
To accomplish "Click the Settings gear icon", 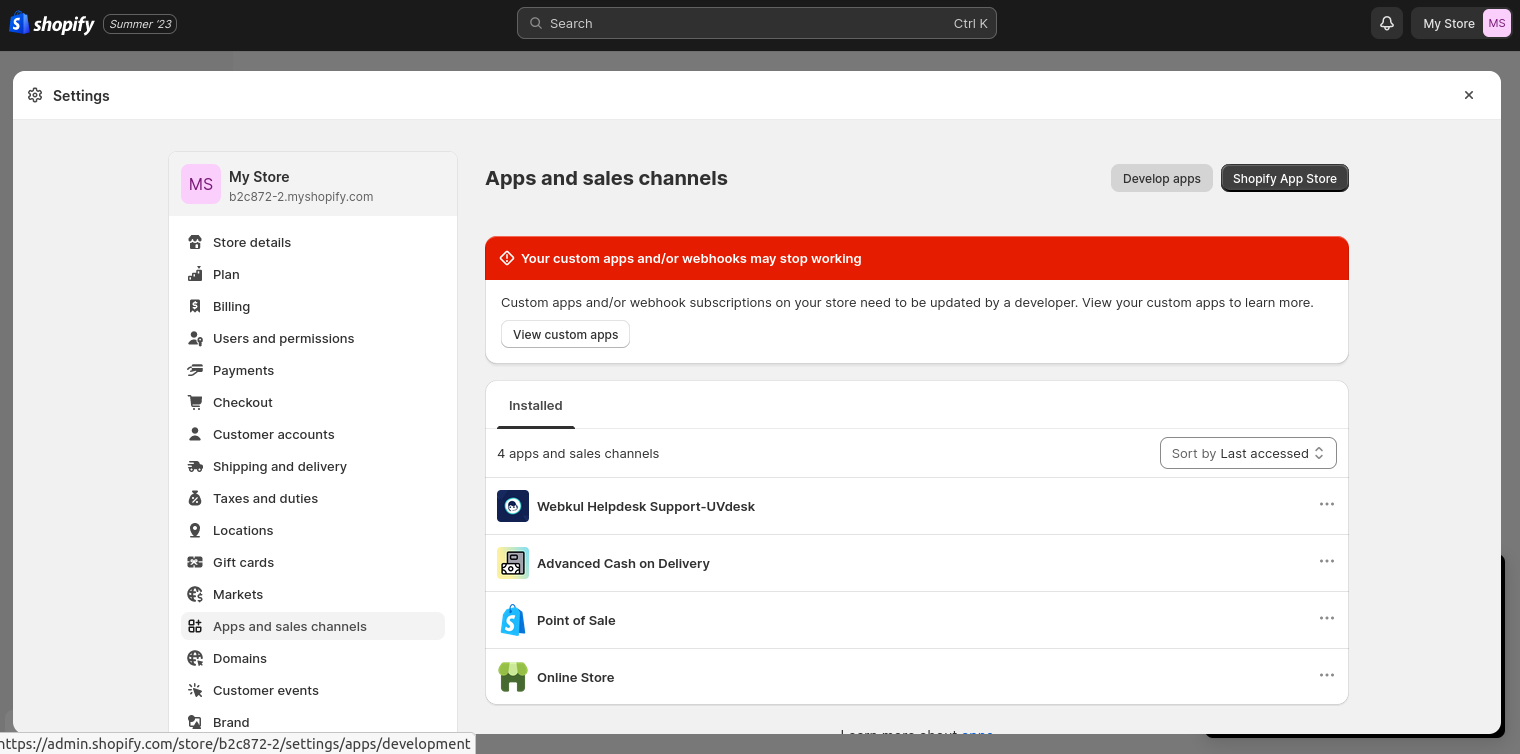I will click(x=35, y=95).
